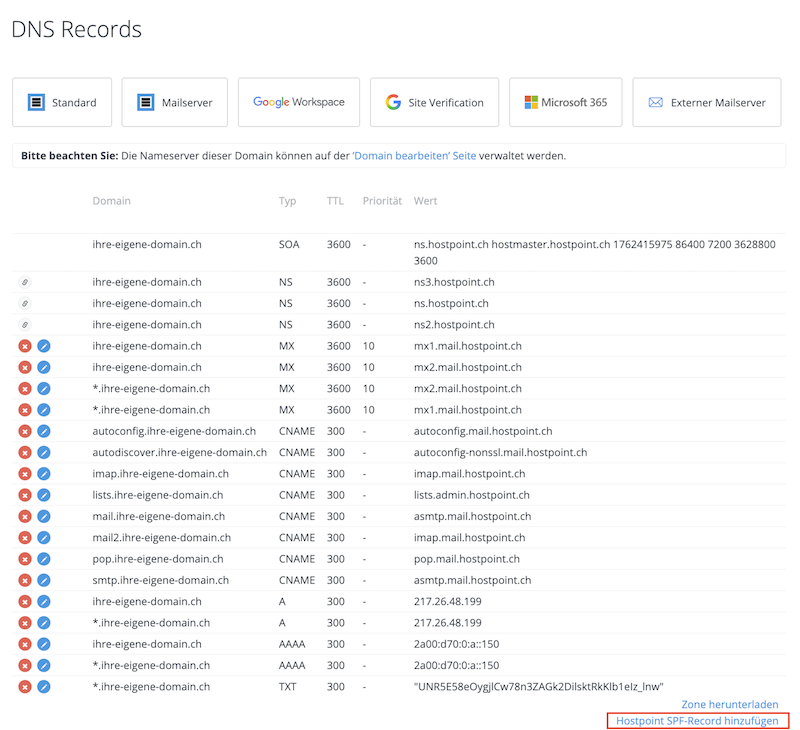Edit the pop.ihre-eigene-domain.ch record
Viewport: 800px width, 730px height.
tap(44, 559)
